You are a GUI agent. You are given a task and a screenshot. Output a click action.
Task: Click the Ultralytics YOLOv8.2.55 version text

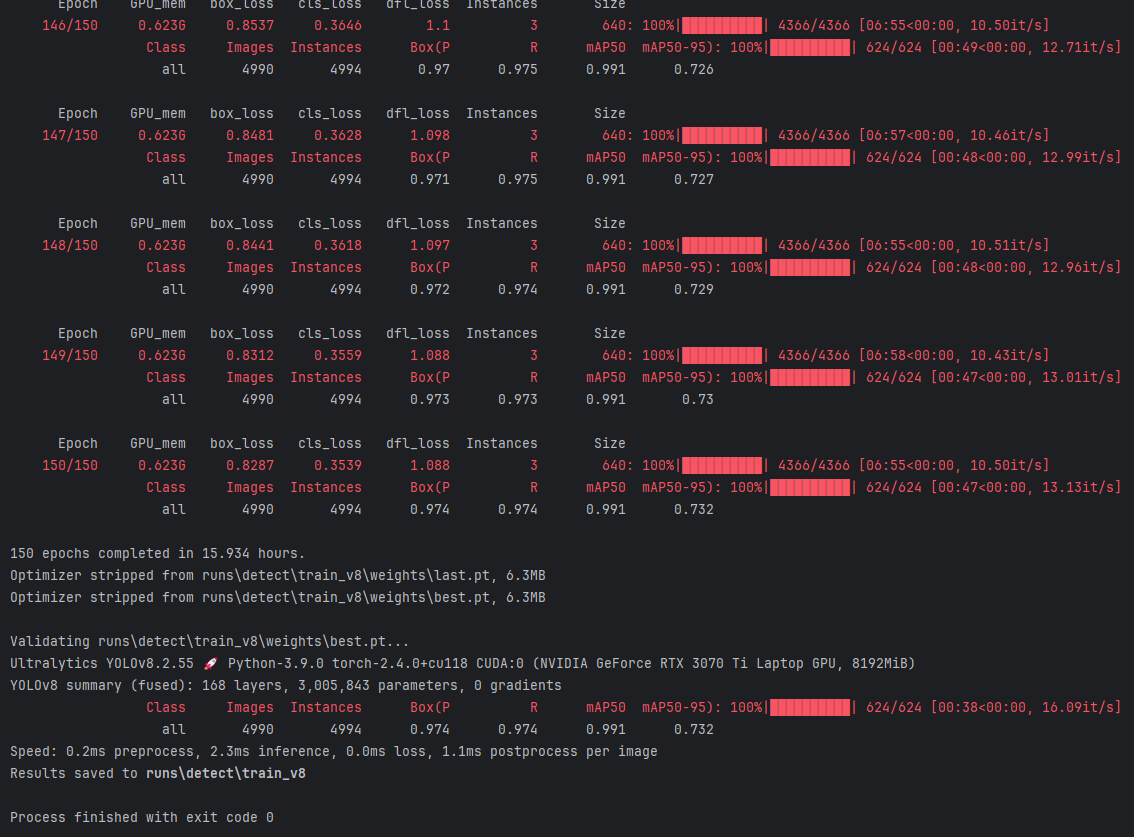102,663
